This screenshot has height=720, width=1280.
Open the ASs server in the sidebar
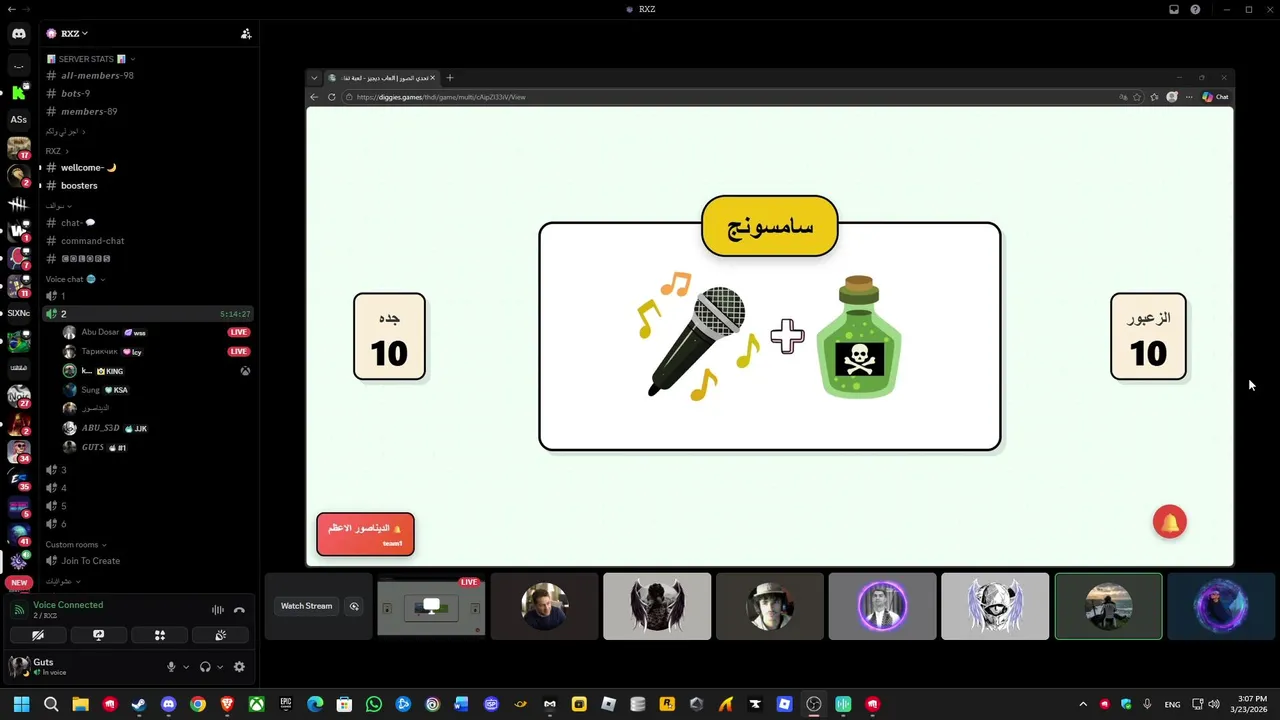pyautogui.click(x=19, y=119)
